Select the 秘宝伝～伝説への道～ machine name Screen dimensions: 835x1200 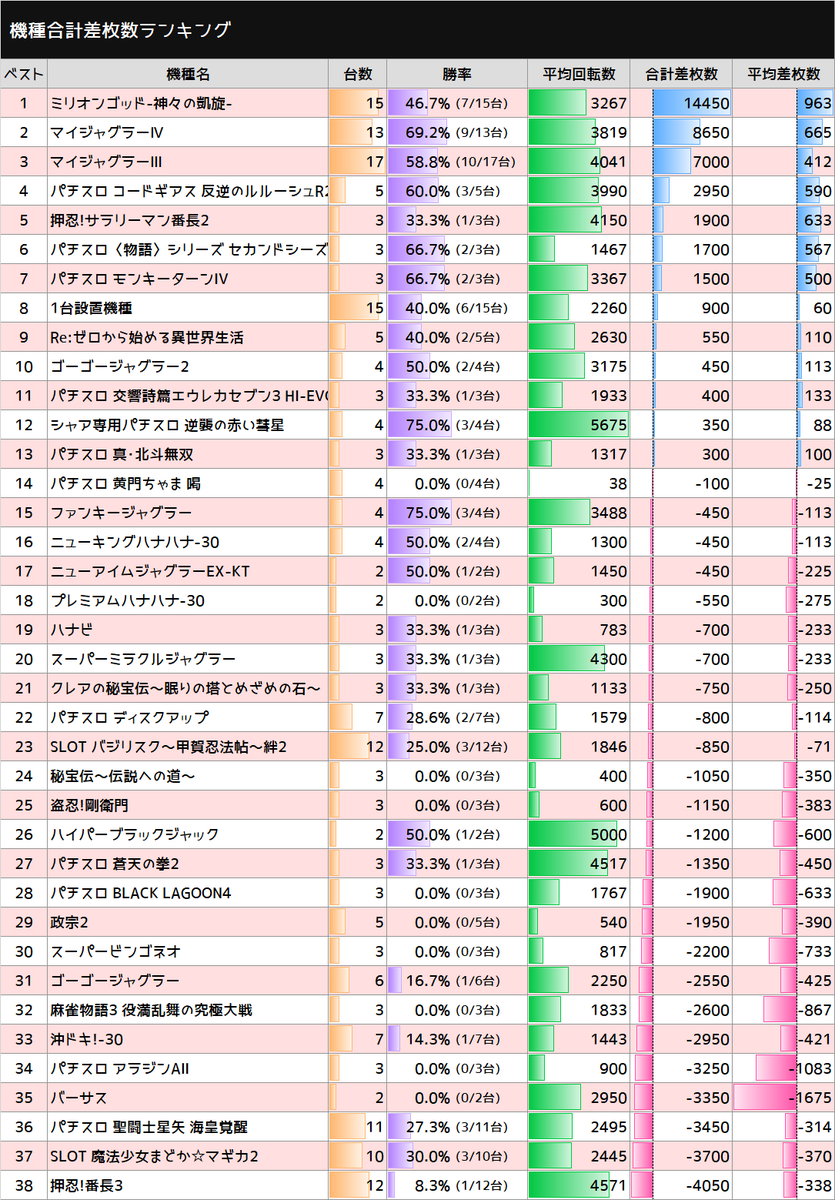[x=122, y=776]
